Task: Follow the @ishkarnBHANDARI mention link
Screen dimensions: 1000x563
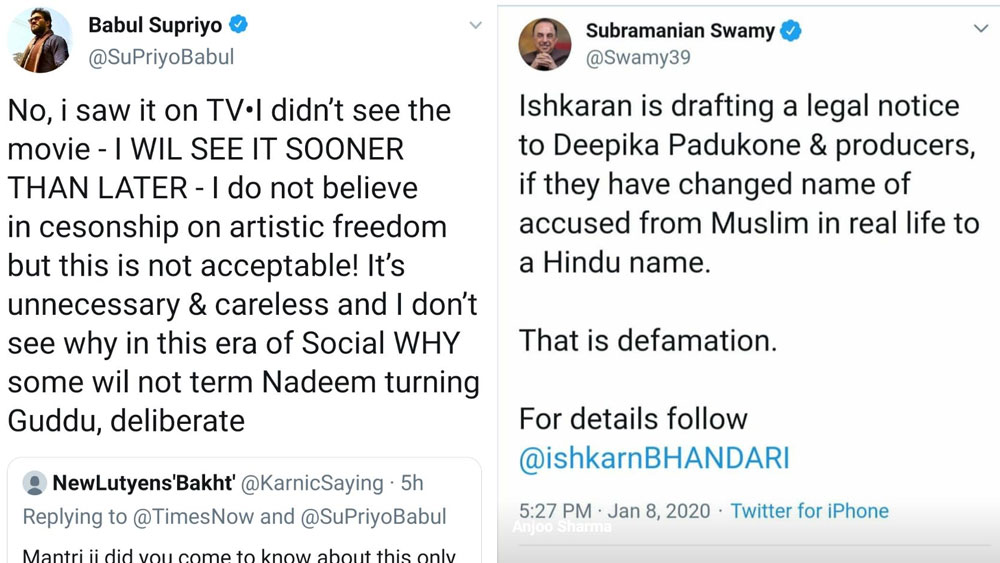Action: 654,459
